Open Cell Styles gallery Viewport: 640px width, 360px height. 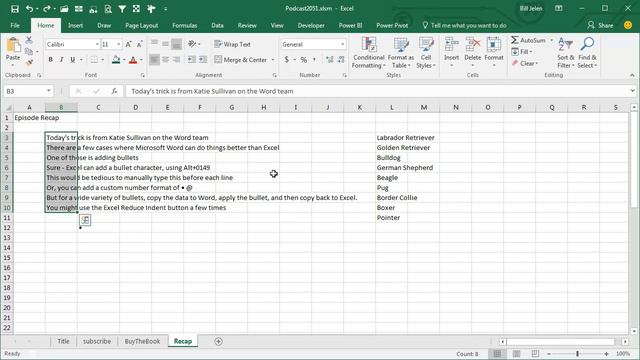click(x=426, y=53)
